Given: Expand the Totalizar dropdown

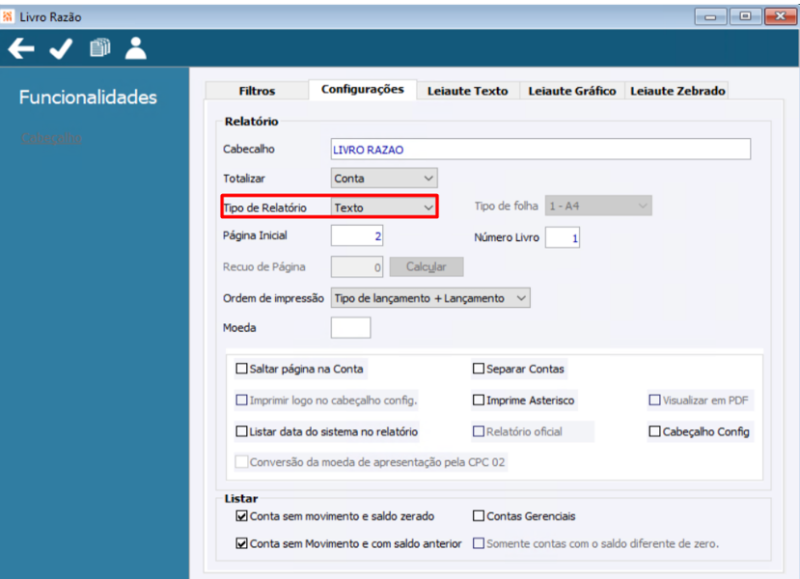Looking at the screenshot, I should pos(384,178).
